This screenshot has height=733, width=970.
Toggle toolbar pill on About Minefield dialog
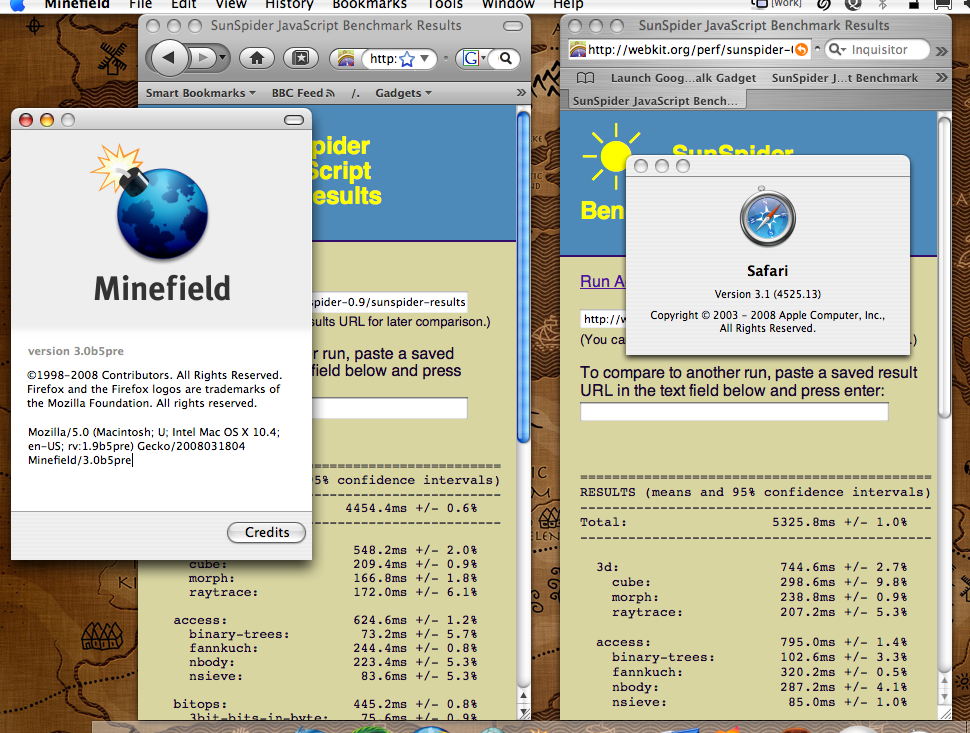pyautogui.click(x=294, y=120)
